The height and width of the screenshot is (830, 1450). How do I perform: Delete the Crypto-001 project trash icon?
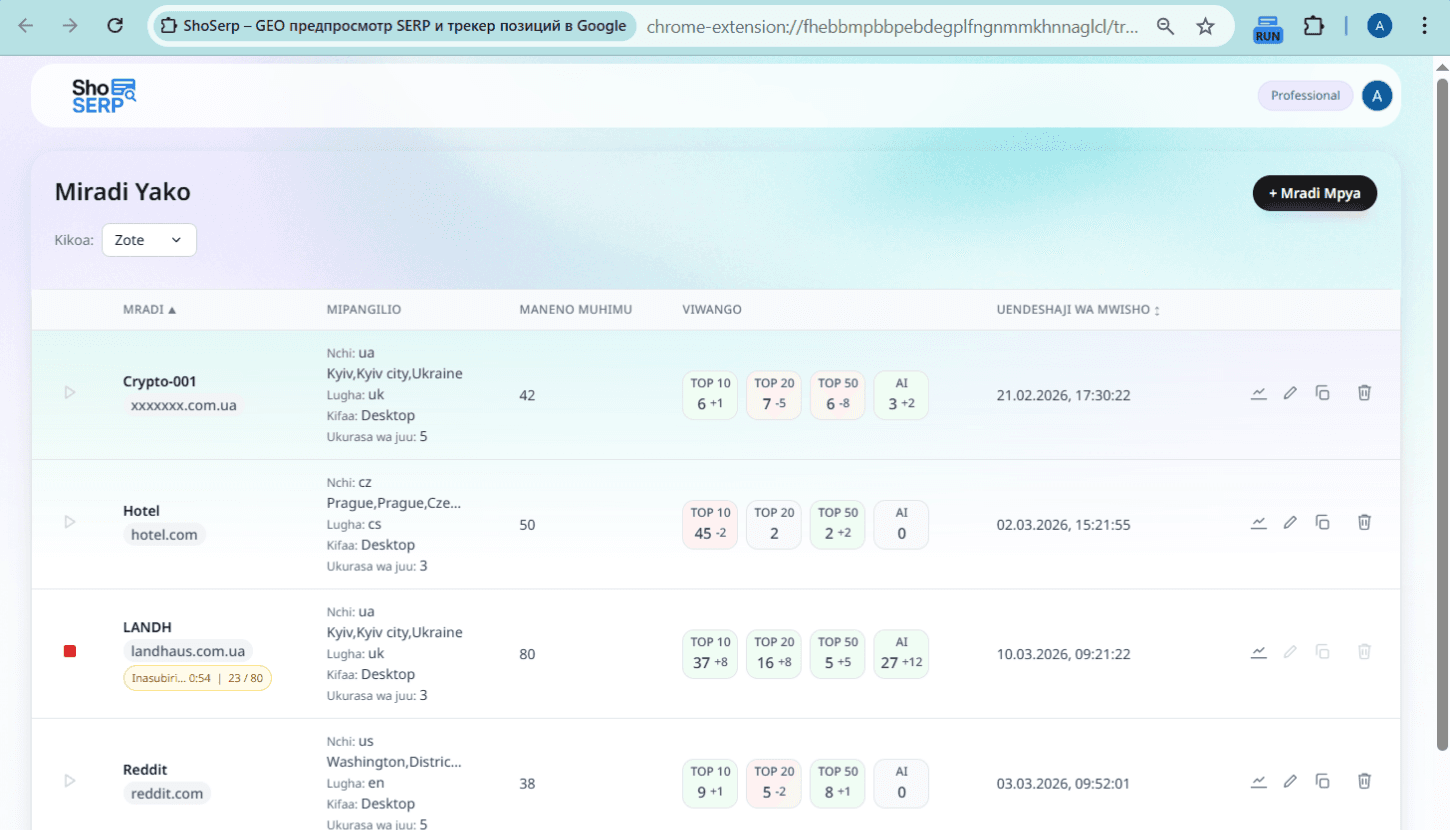point(1364,393)
